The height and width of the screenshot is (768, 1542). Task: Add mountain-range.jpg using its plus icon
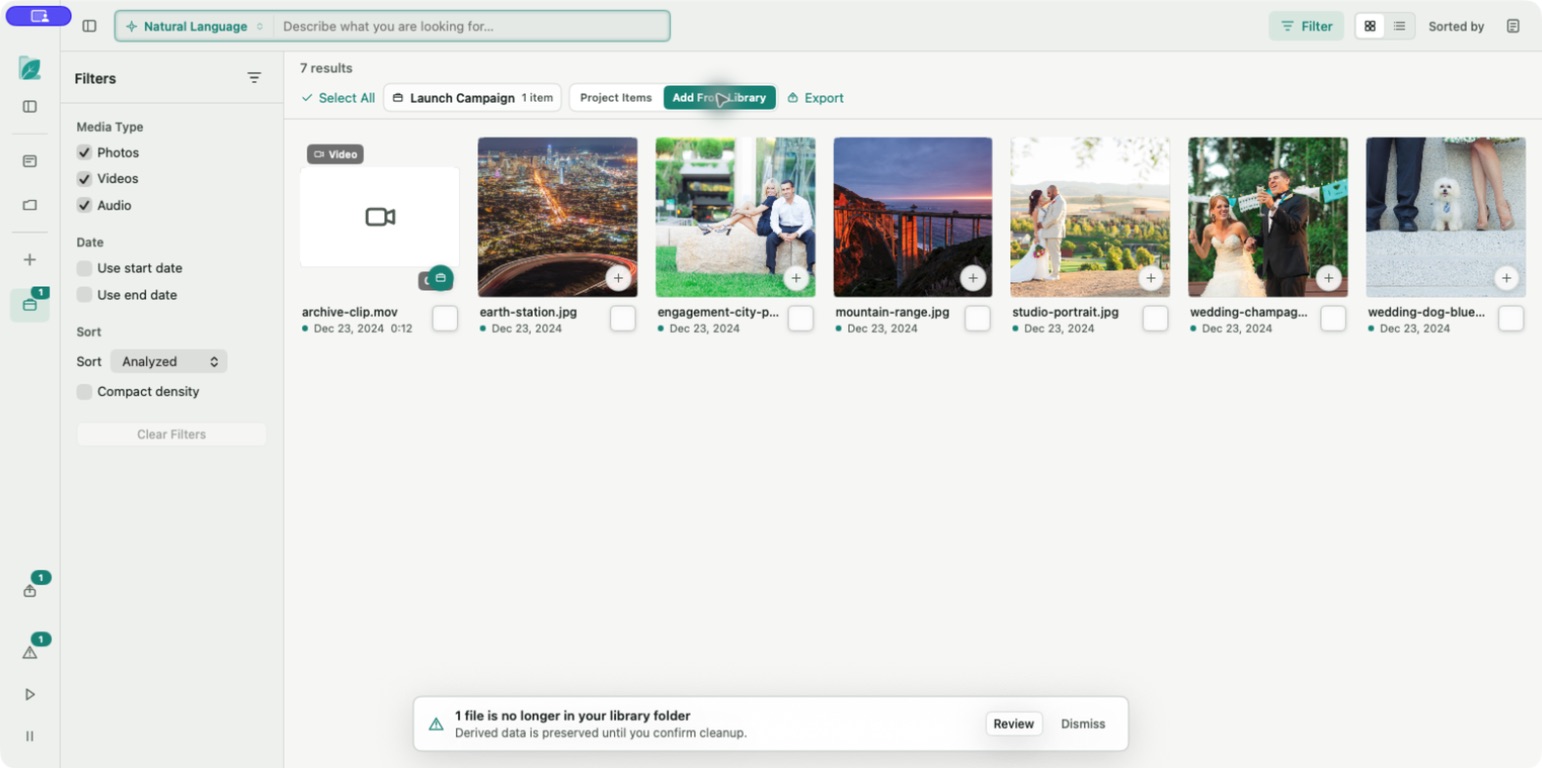click(x=973, y=278)
